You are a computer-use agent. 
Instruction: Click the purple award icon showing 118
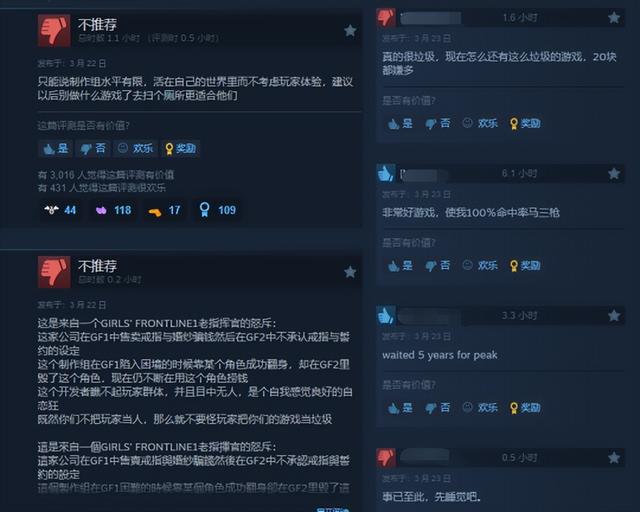pos(113,210)
